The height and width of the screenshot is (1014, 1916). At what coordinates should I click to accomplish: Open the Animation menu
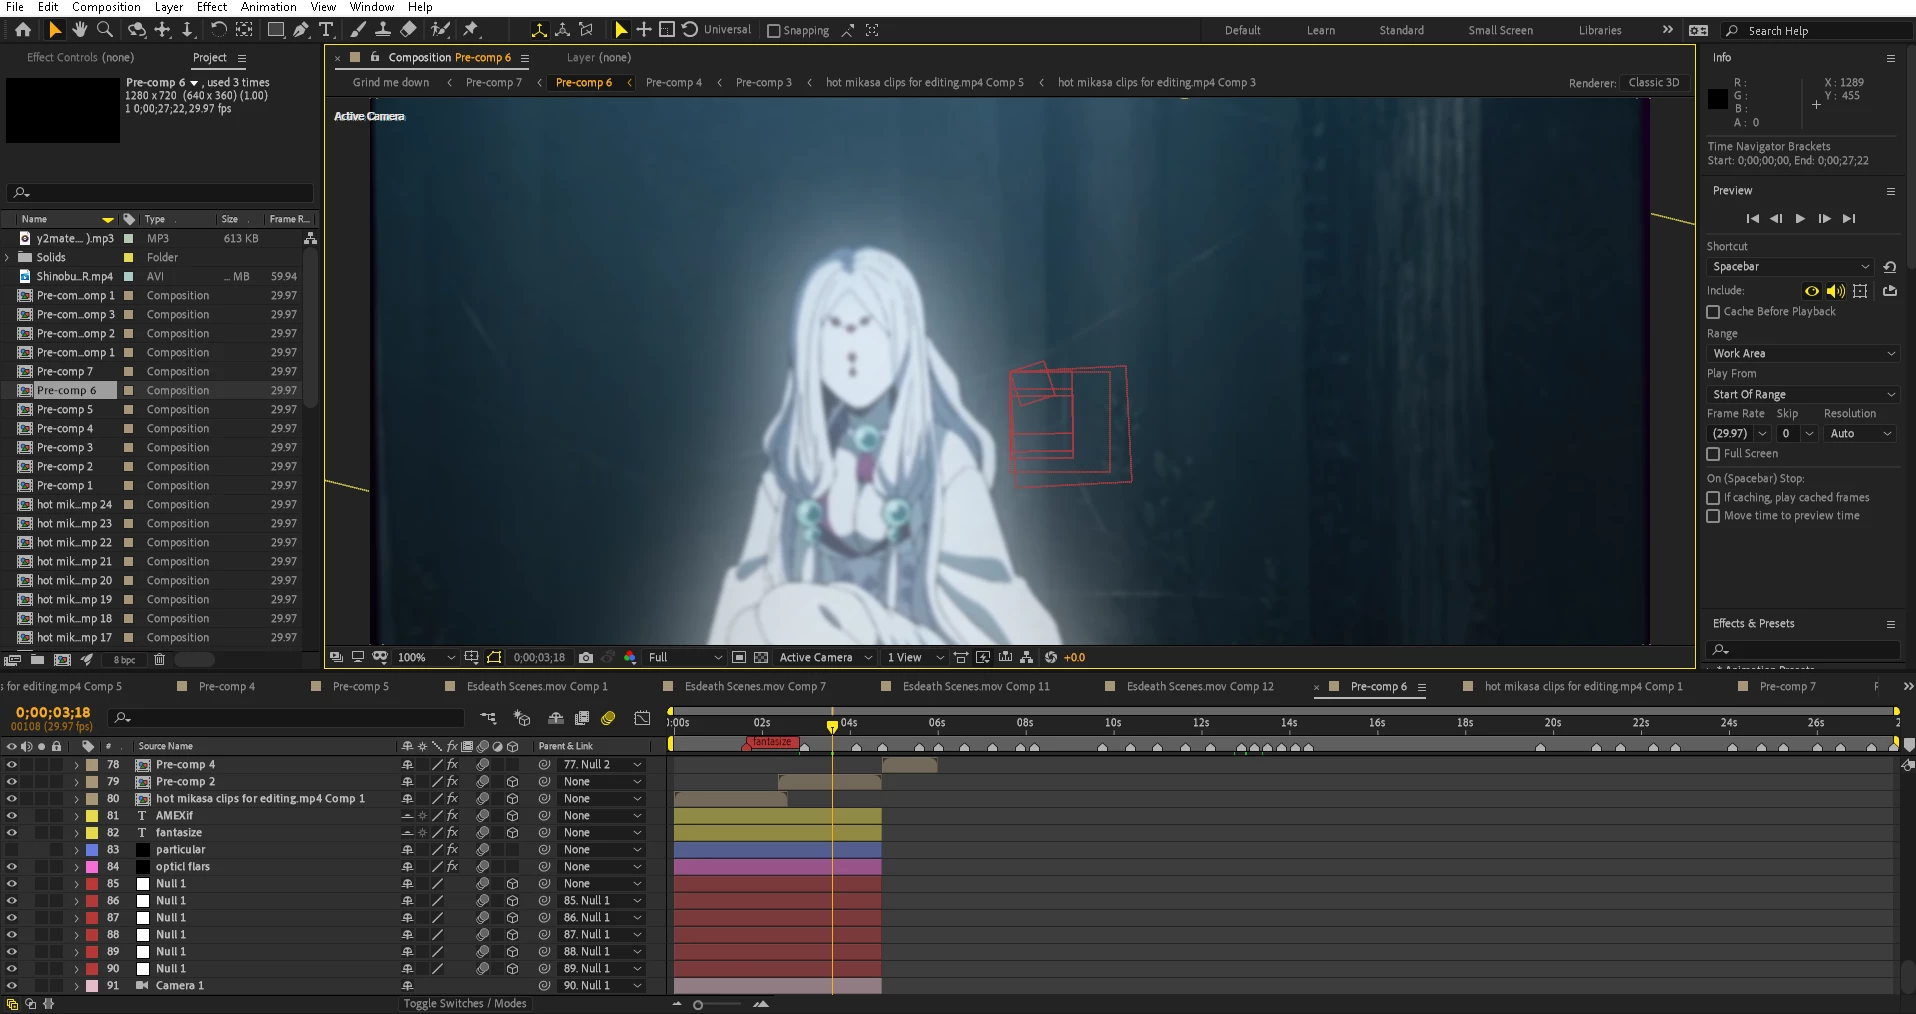click(268, 7)
